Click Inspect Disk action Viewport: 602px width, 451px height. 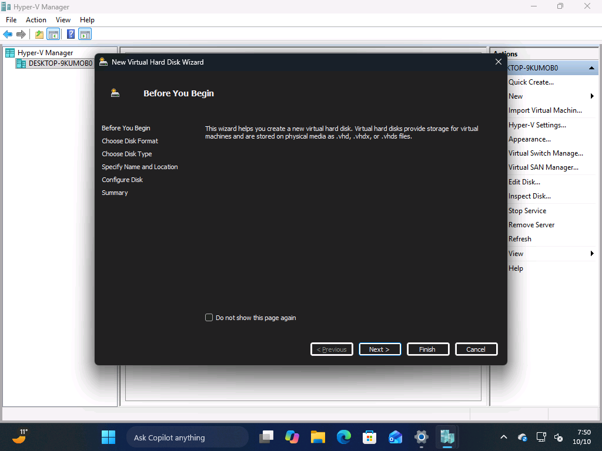pos(530,196)
